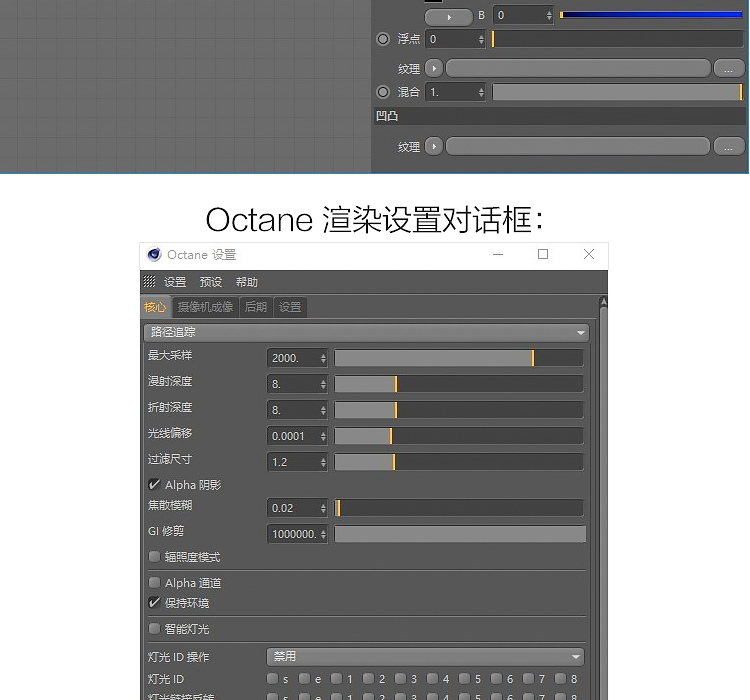The width and height of the screenshot is (750, 700).
Task: Toggle the 保持环境 checkbox
Action: point(154,602)
